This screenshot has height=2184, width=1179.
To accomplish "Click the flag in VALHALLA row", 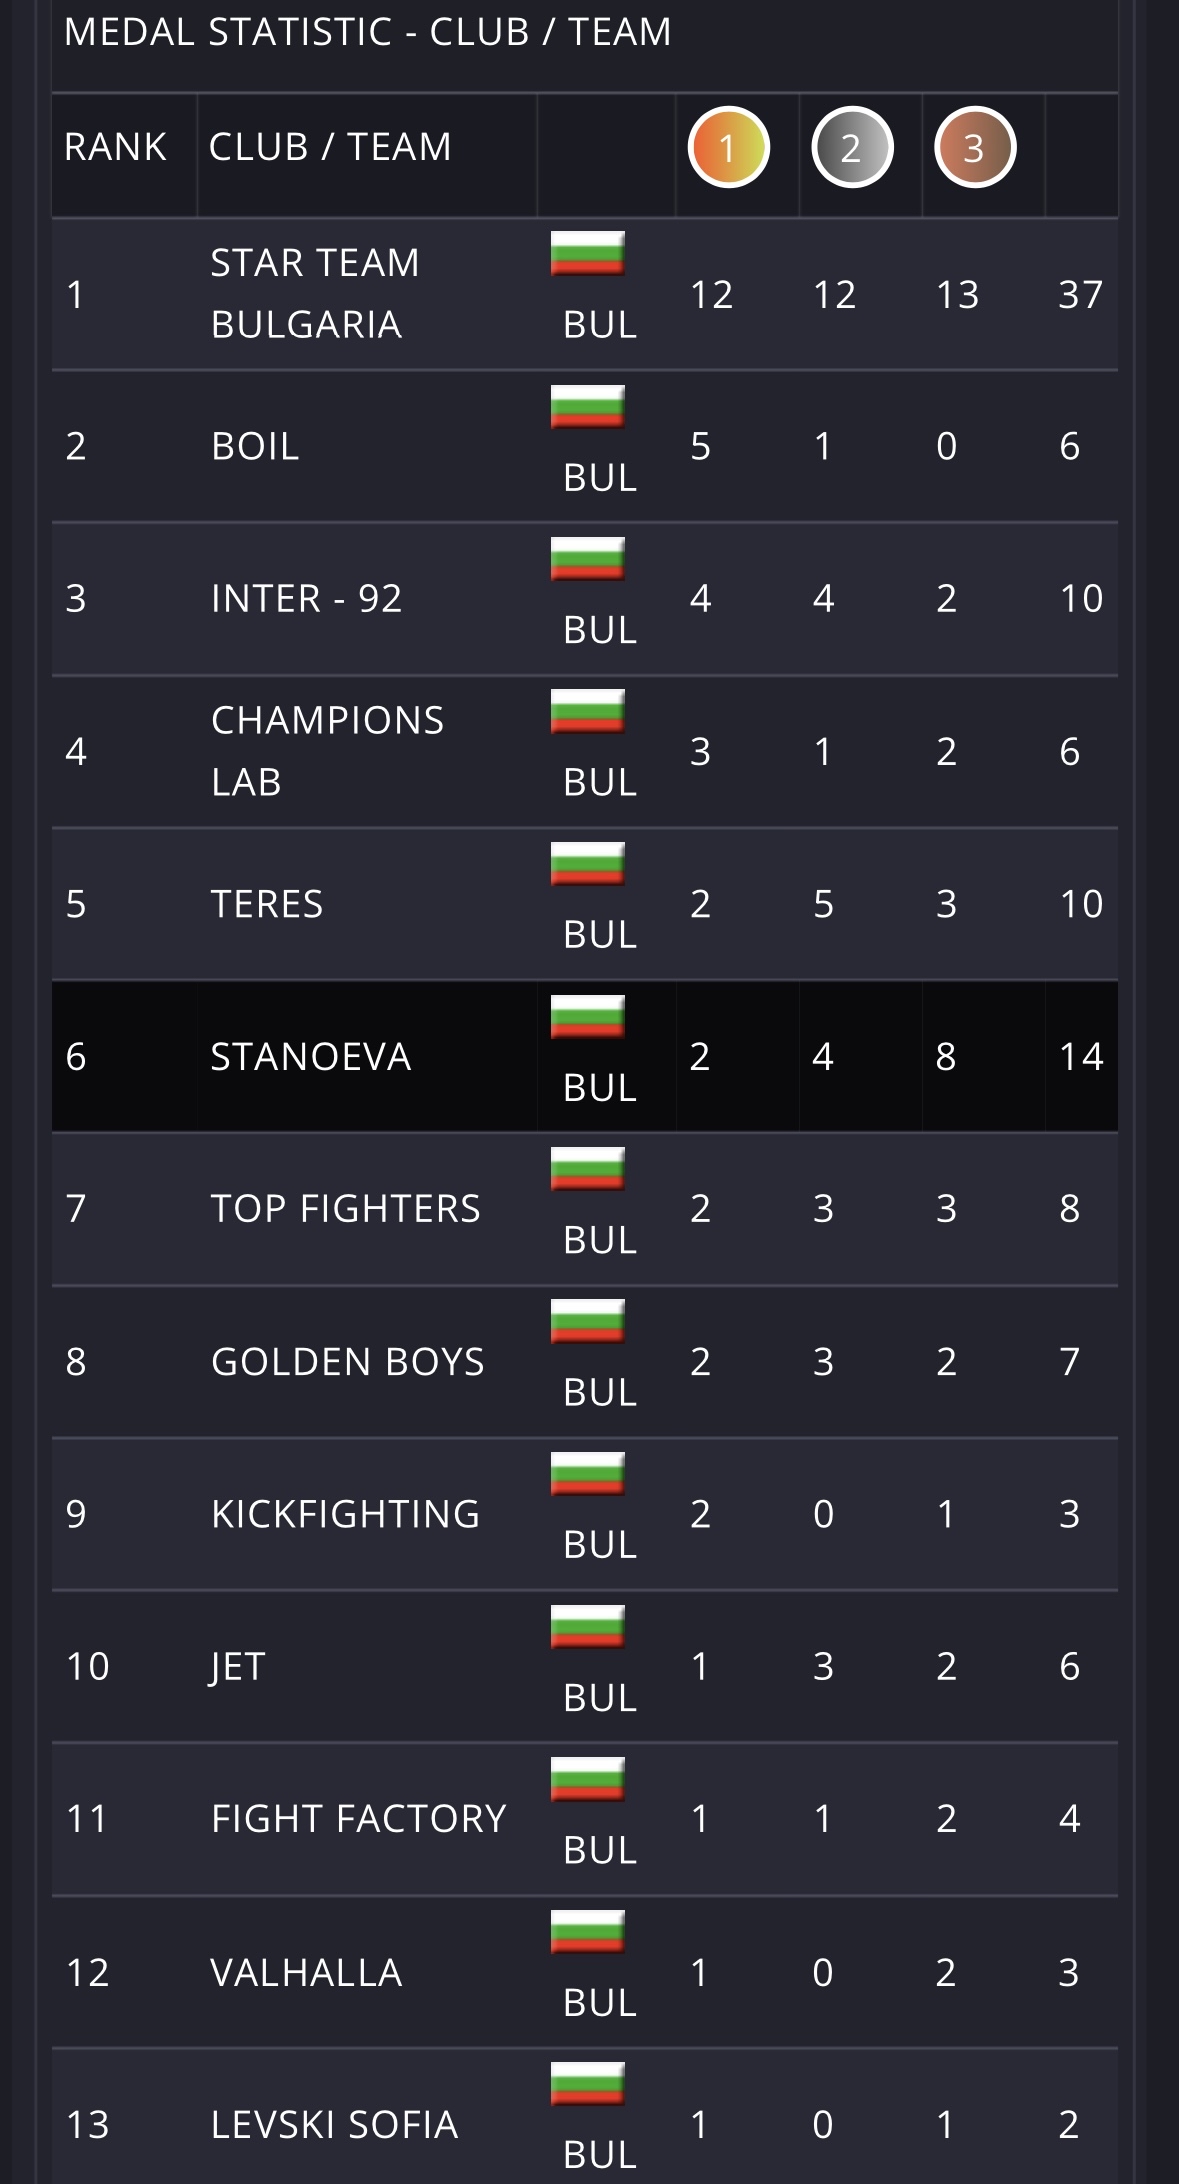I will tap(587, 1932).
